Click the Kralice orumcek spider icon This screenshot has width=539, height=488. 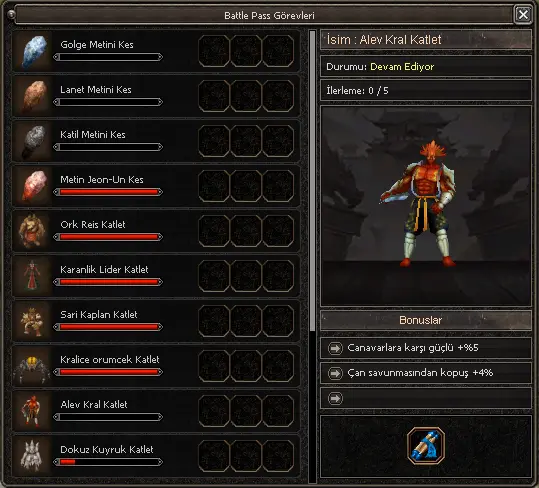click(x=32, y=368)
